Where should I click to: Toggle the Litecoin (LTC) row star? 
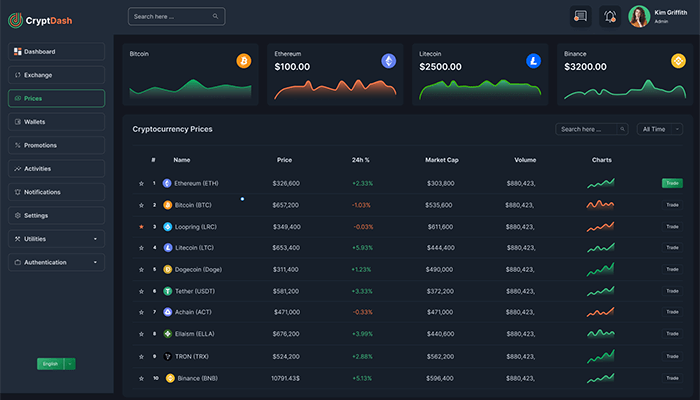click(x=141, y=248)
